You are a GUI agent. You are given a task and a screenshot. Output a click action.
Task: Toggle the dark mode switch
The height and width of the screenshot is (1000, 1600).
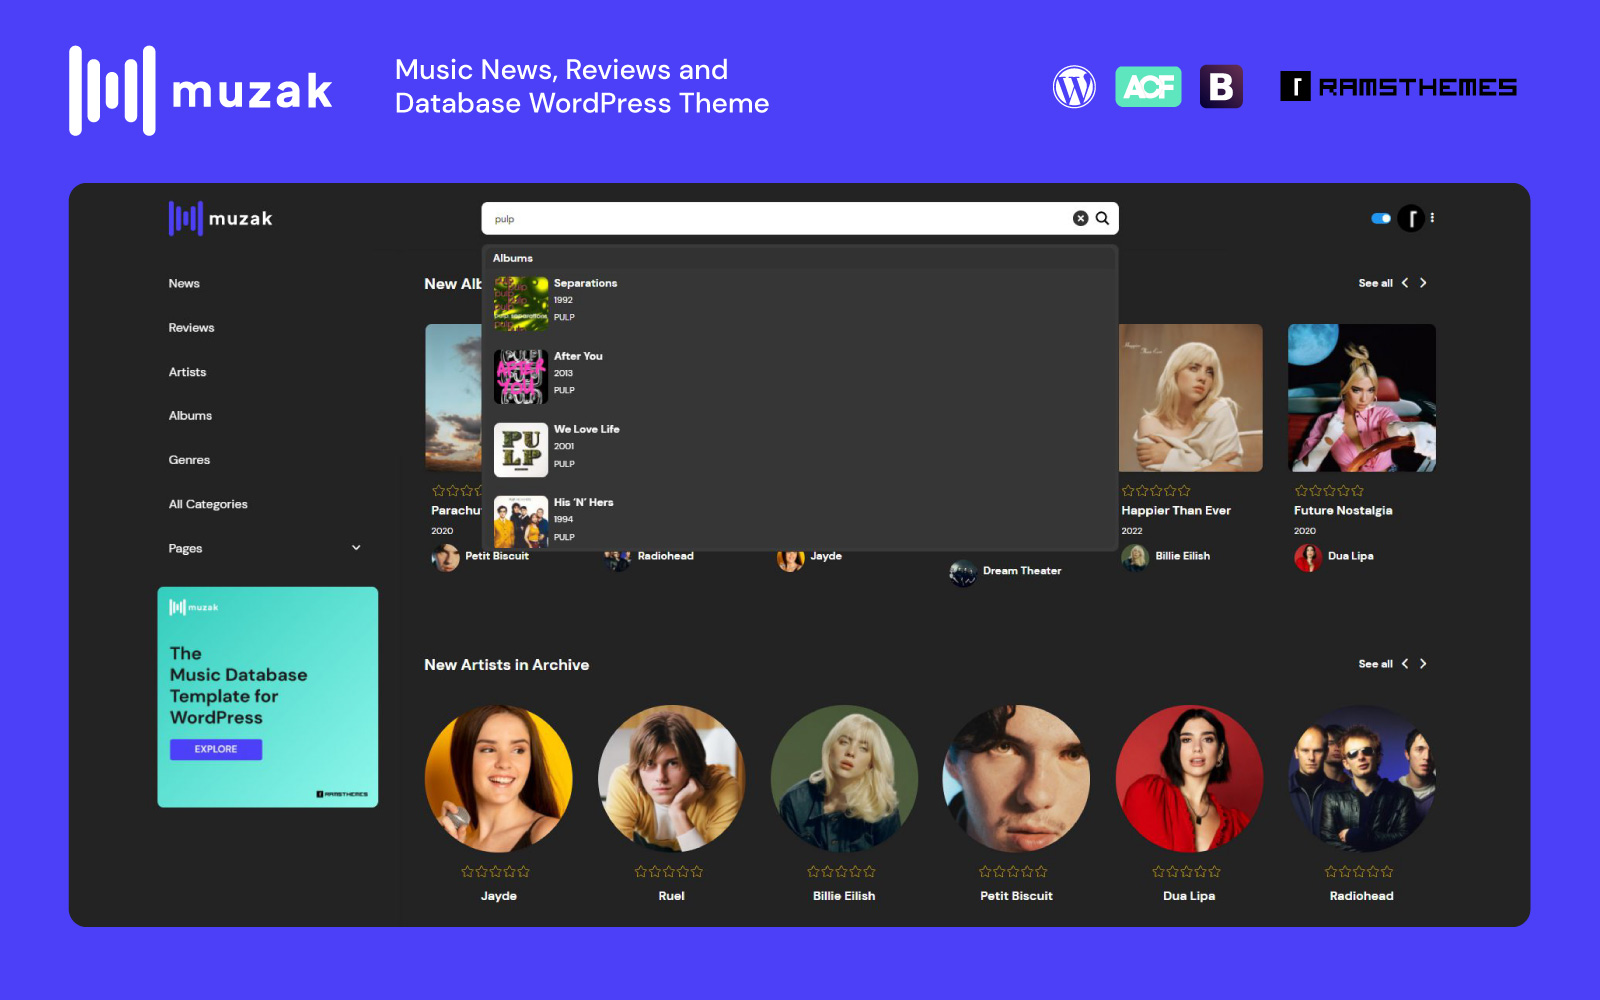pos(1381,218)
